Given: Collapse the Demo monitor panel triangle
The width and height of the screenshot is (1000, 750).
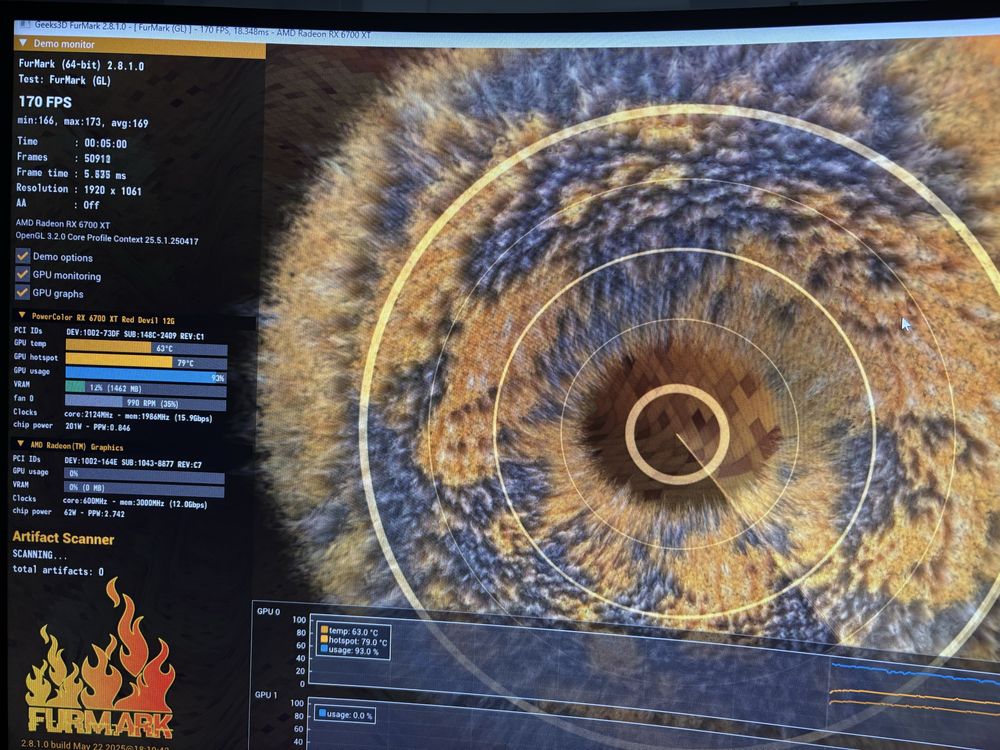Looking at the screenshot, I should pos(23,43).
